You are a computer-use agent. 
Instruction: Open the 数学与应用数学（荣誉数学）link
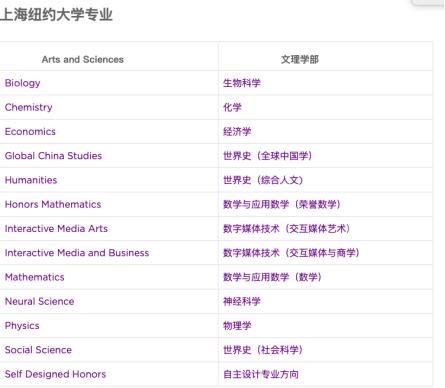282,204
